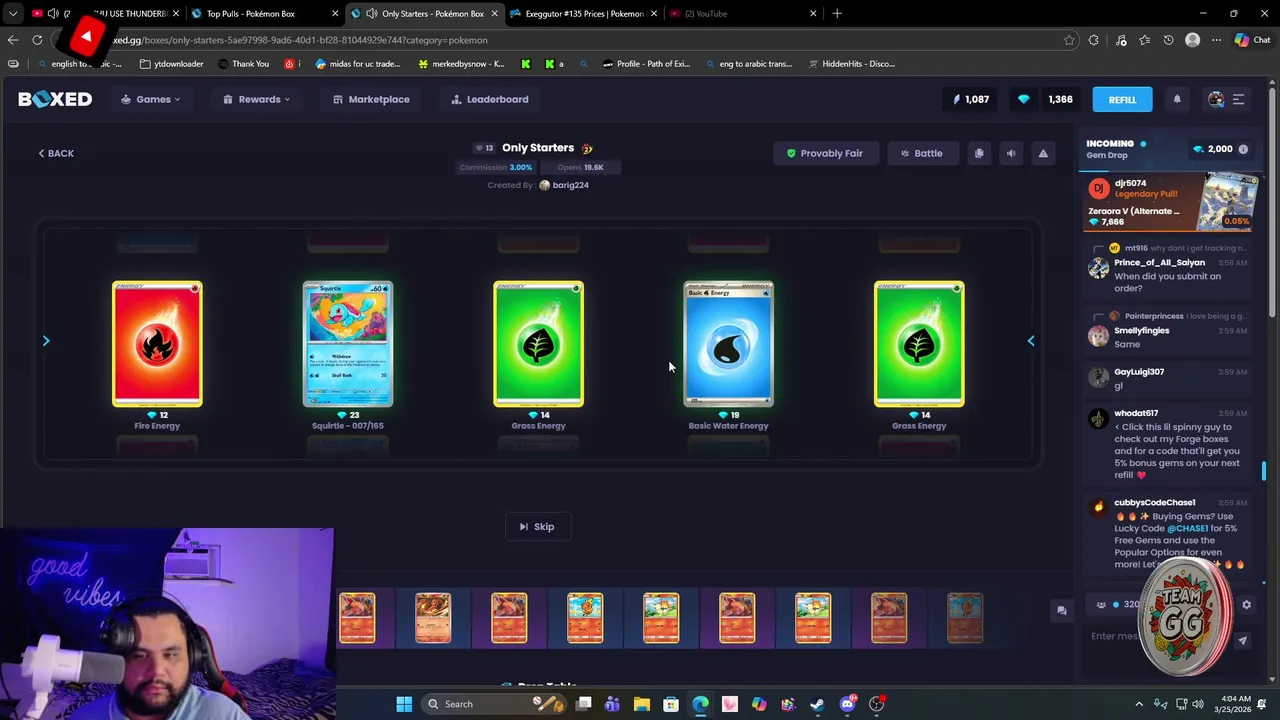Open the Windows Start menu
Image resolution: width=1280 pixels, height=720 pixels.
pos(404,704)
